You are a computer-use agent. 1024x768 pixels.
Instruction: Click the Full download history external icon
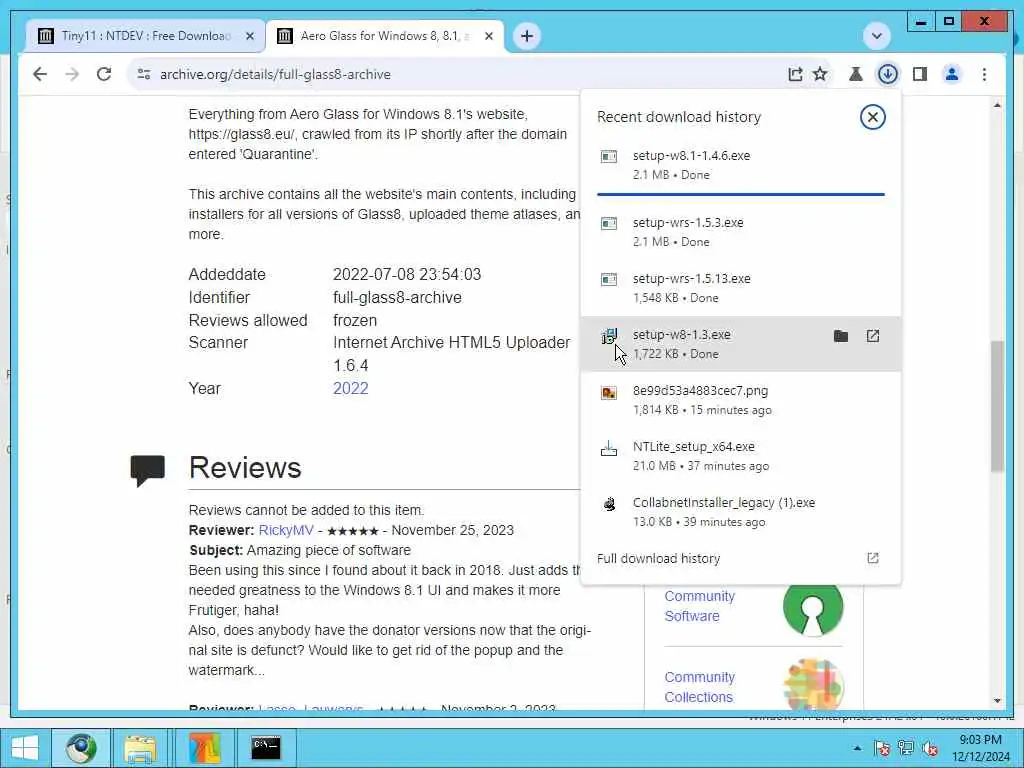tap(873, 558)
